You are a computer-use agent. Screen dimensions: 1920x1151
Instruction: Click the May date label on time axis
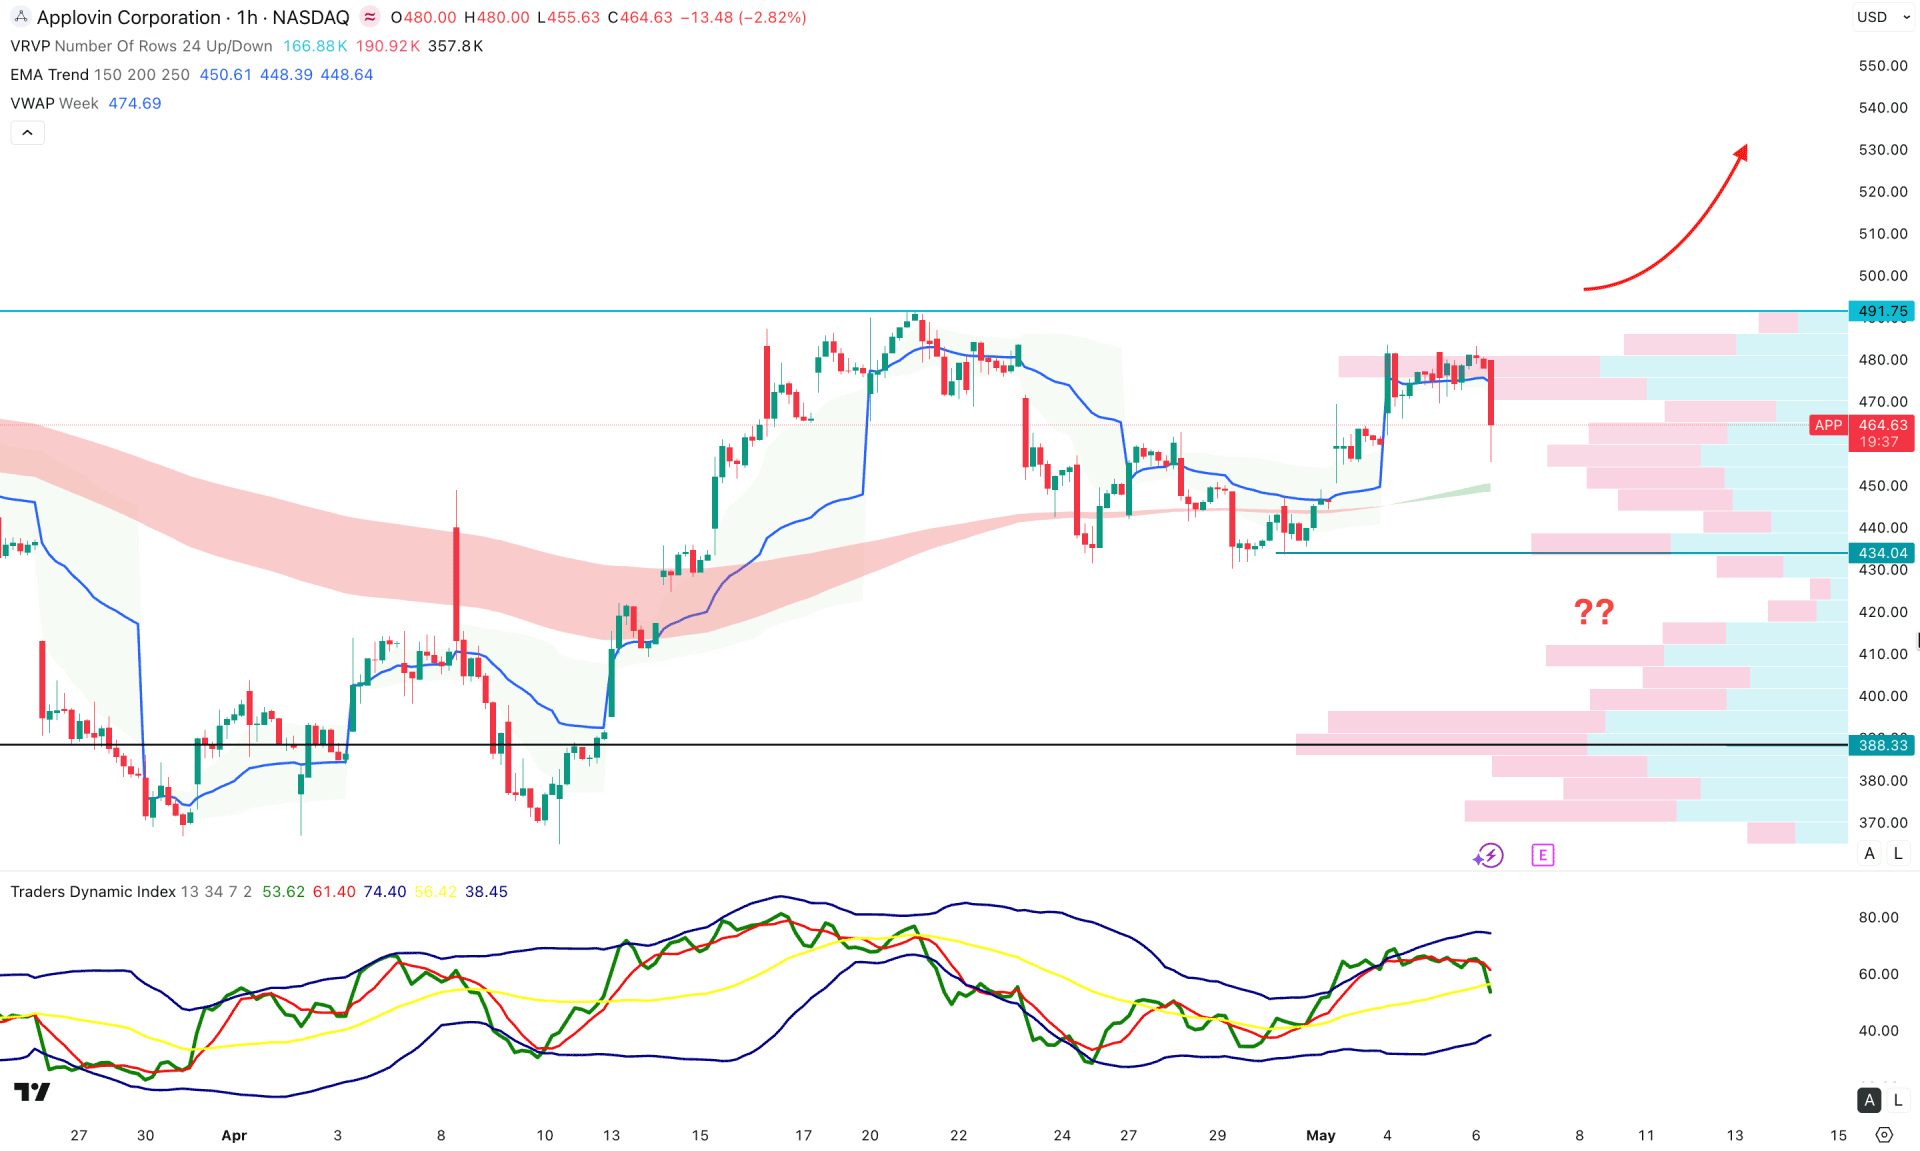[1321, 1135]
